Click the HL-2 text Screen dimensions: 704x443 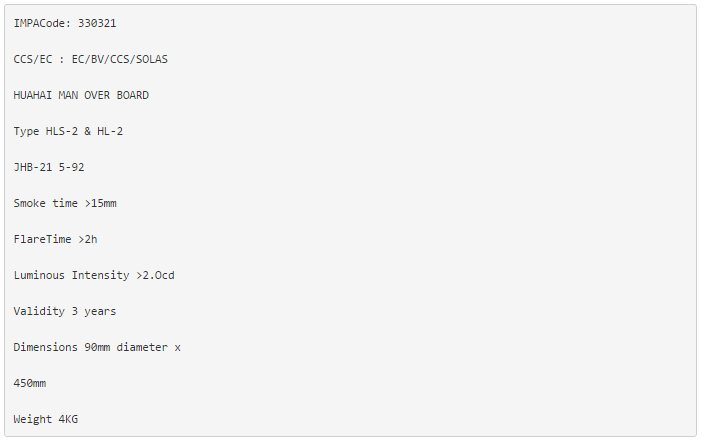[x=110, y=131]
